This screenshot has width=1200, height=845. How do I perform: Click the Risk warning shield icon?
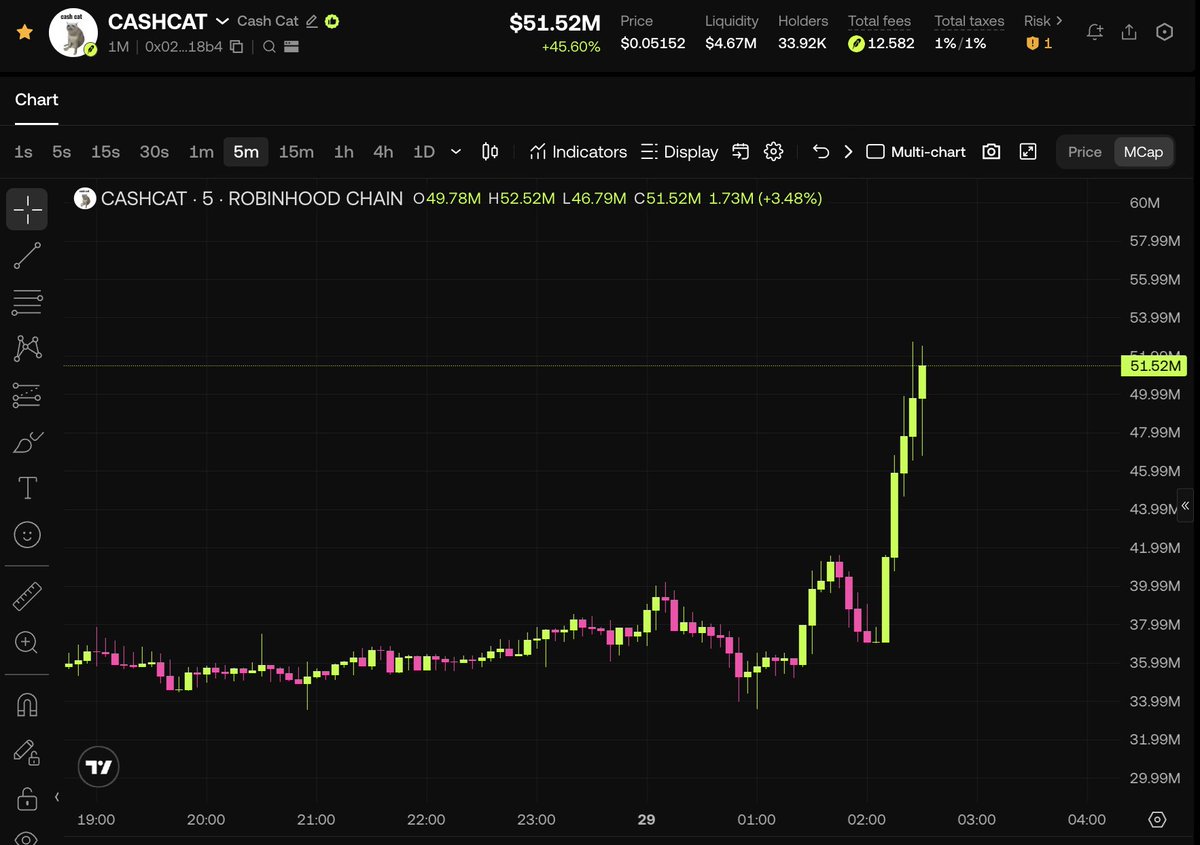1033,44
